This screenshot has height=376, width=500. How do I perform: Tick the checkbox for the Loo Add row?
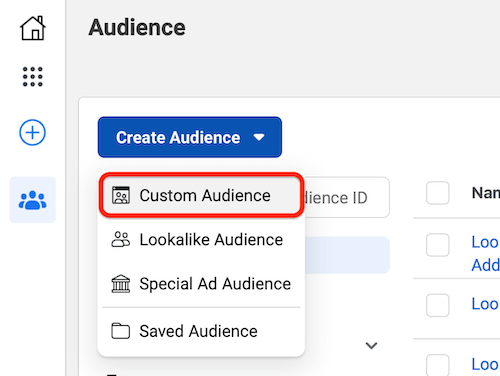tap(438, 245)
